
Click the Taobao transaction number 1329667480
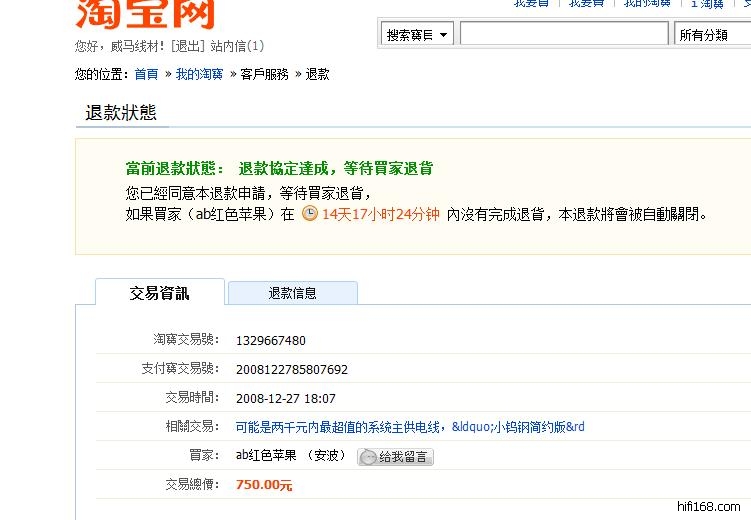coord(270,341)
